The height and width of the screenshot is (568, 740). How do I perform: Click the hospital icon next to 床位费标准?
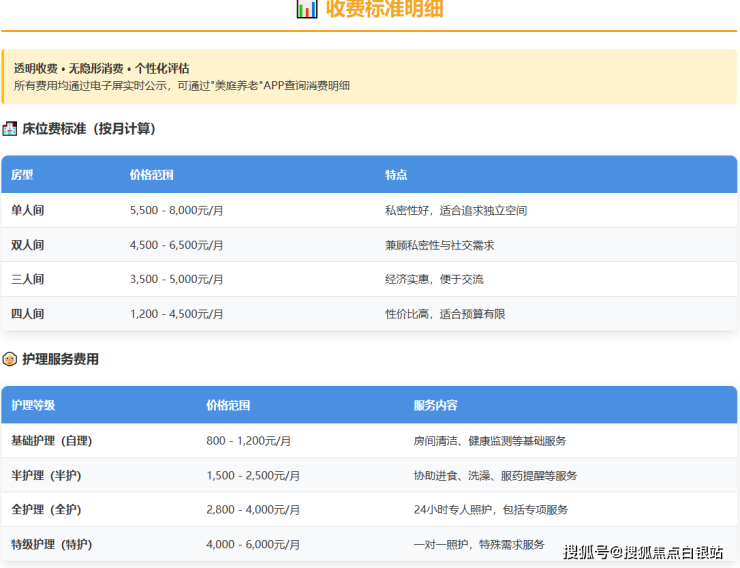point(10,129)
